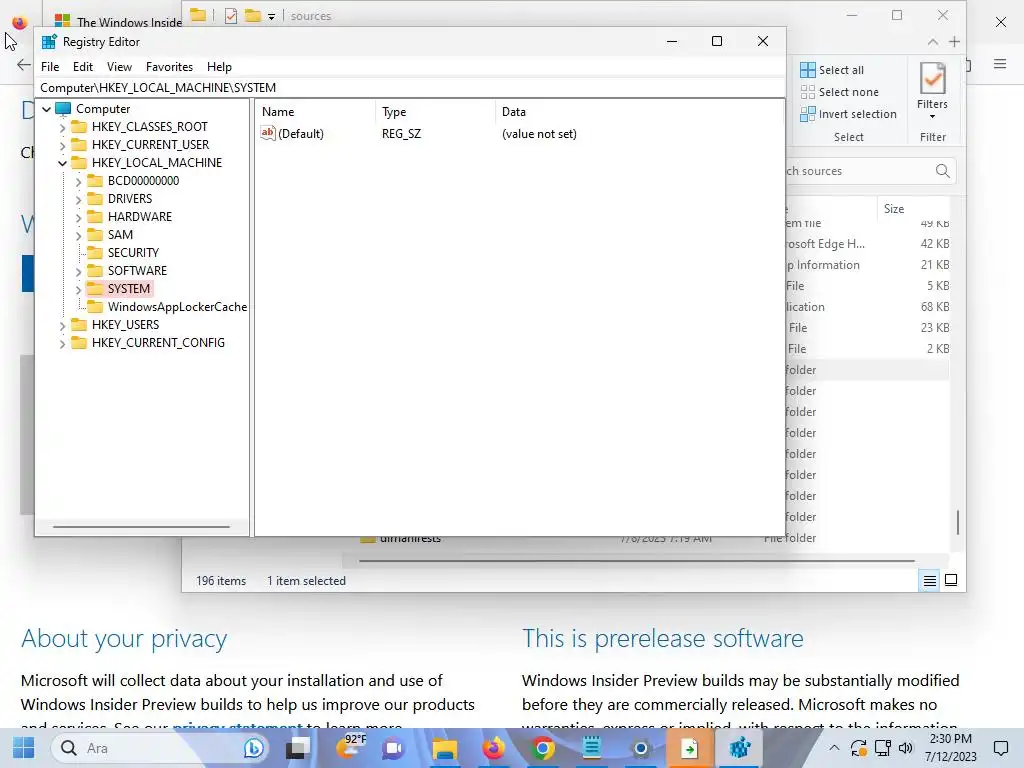Open the notification center icon
The width and height of the screenshot is (1024, 768).
click(1000, 748)
